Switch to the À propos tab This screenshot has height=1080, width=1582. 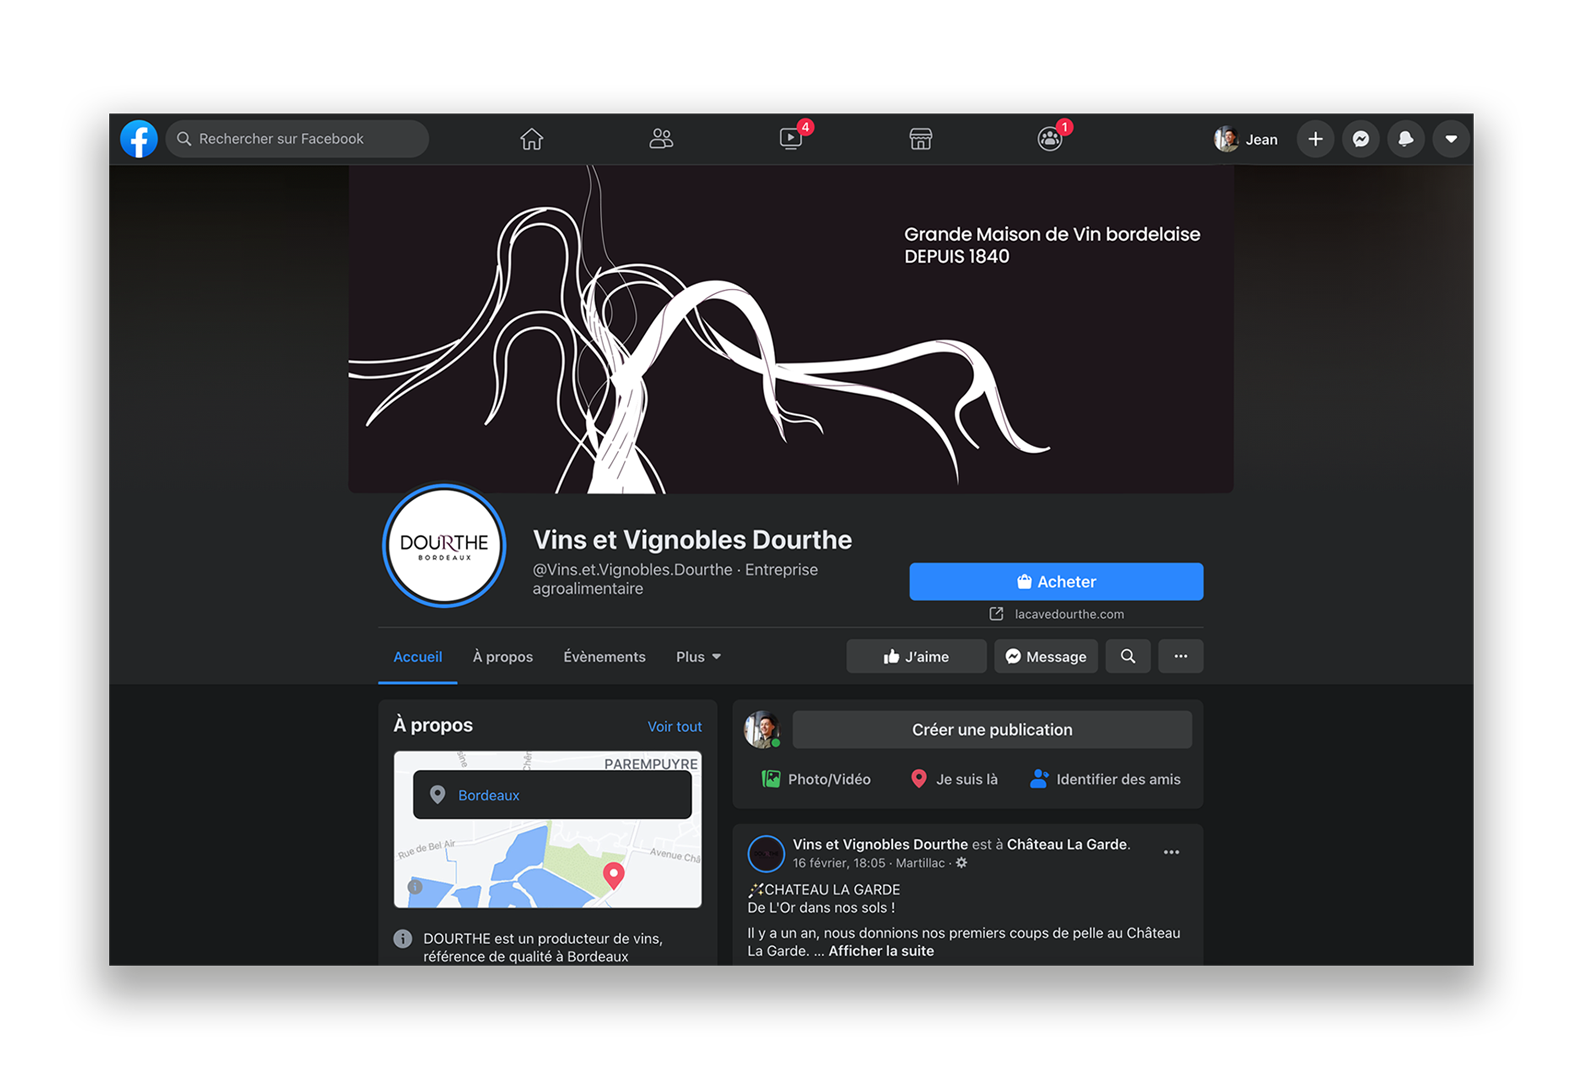tap(502, 657)
